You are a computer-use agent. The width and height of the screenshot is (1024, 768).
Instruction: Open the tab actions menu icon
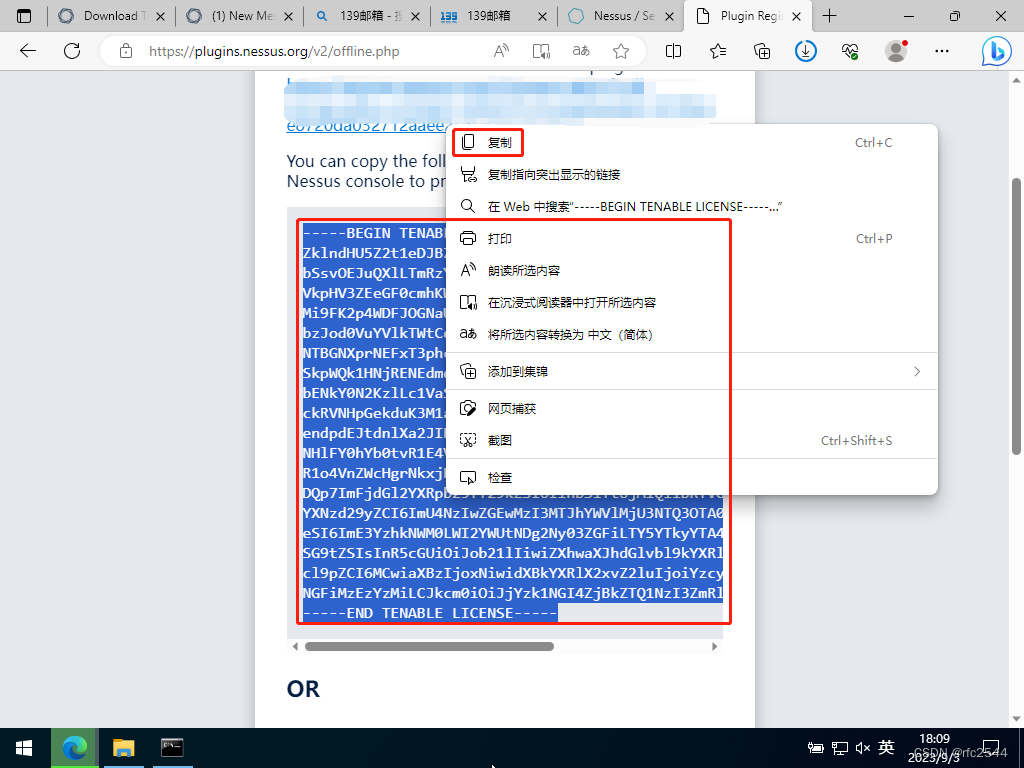point(24,16)
